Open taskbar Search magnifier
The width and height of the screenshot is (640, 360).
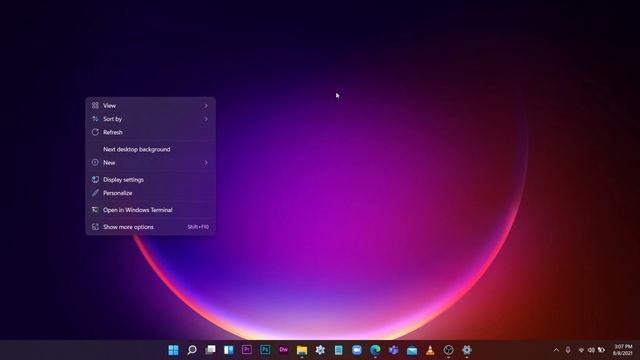click(x=192, y=350)
